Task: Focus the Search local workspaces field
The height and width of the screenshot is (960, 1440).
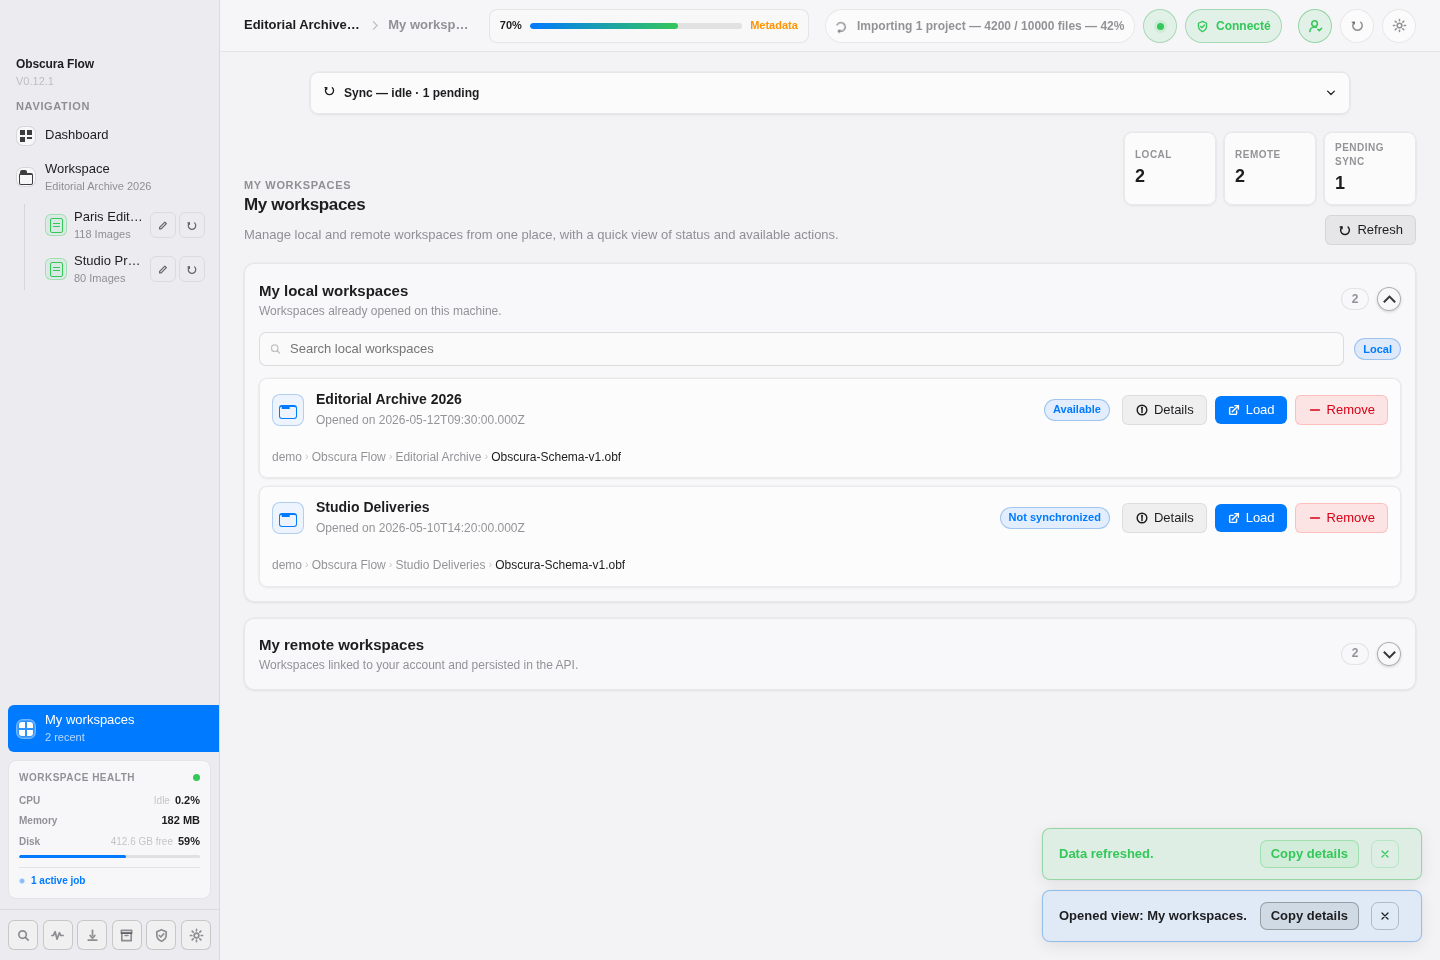Action: pyautogui.click(x=801, y=349)
